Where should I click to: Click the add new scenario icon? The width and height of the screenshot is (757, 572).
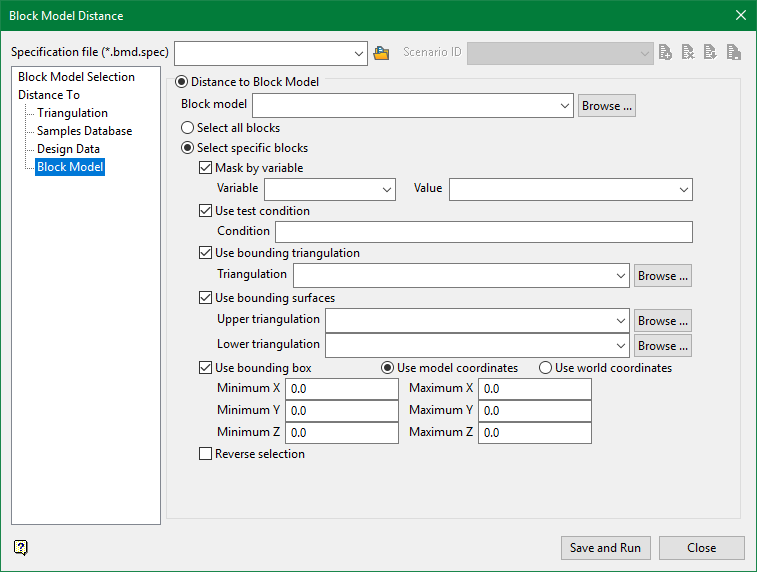tap(666, 53)
